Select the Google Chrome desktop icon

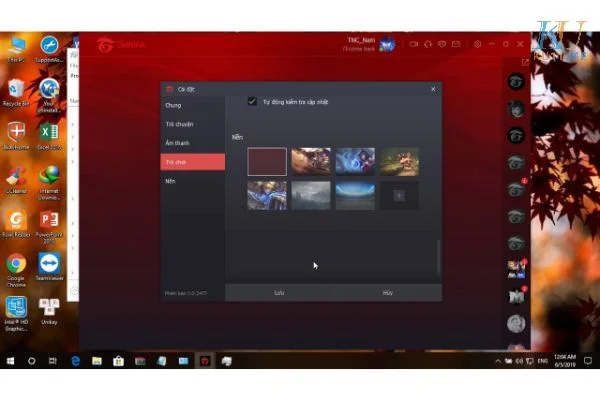pyautogui.click(x=16, y=270)
